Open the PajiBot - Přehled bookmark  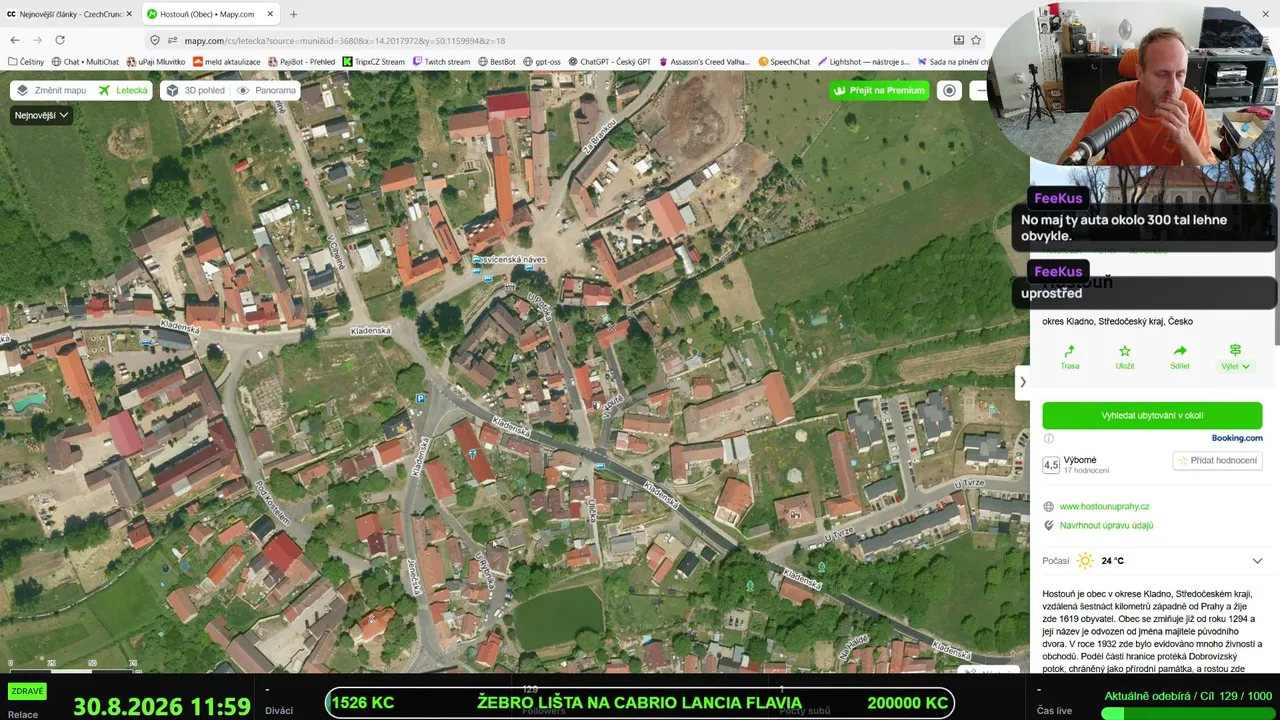(301, 62)
